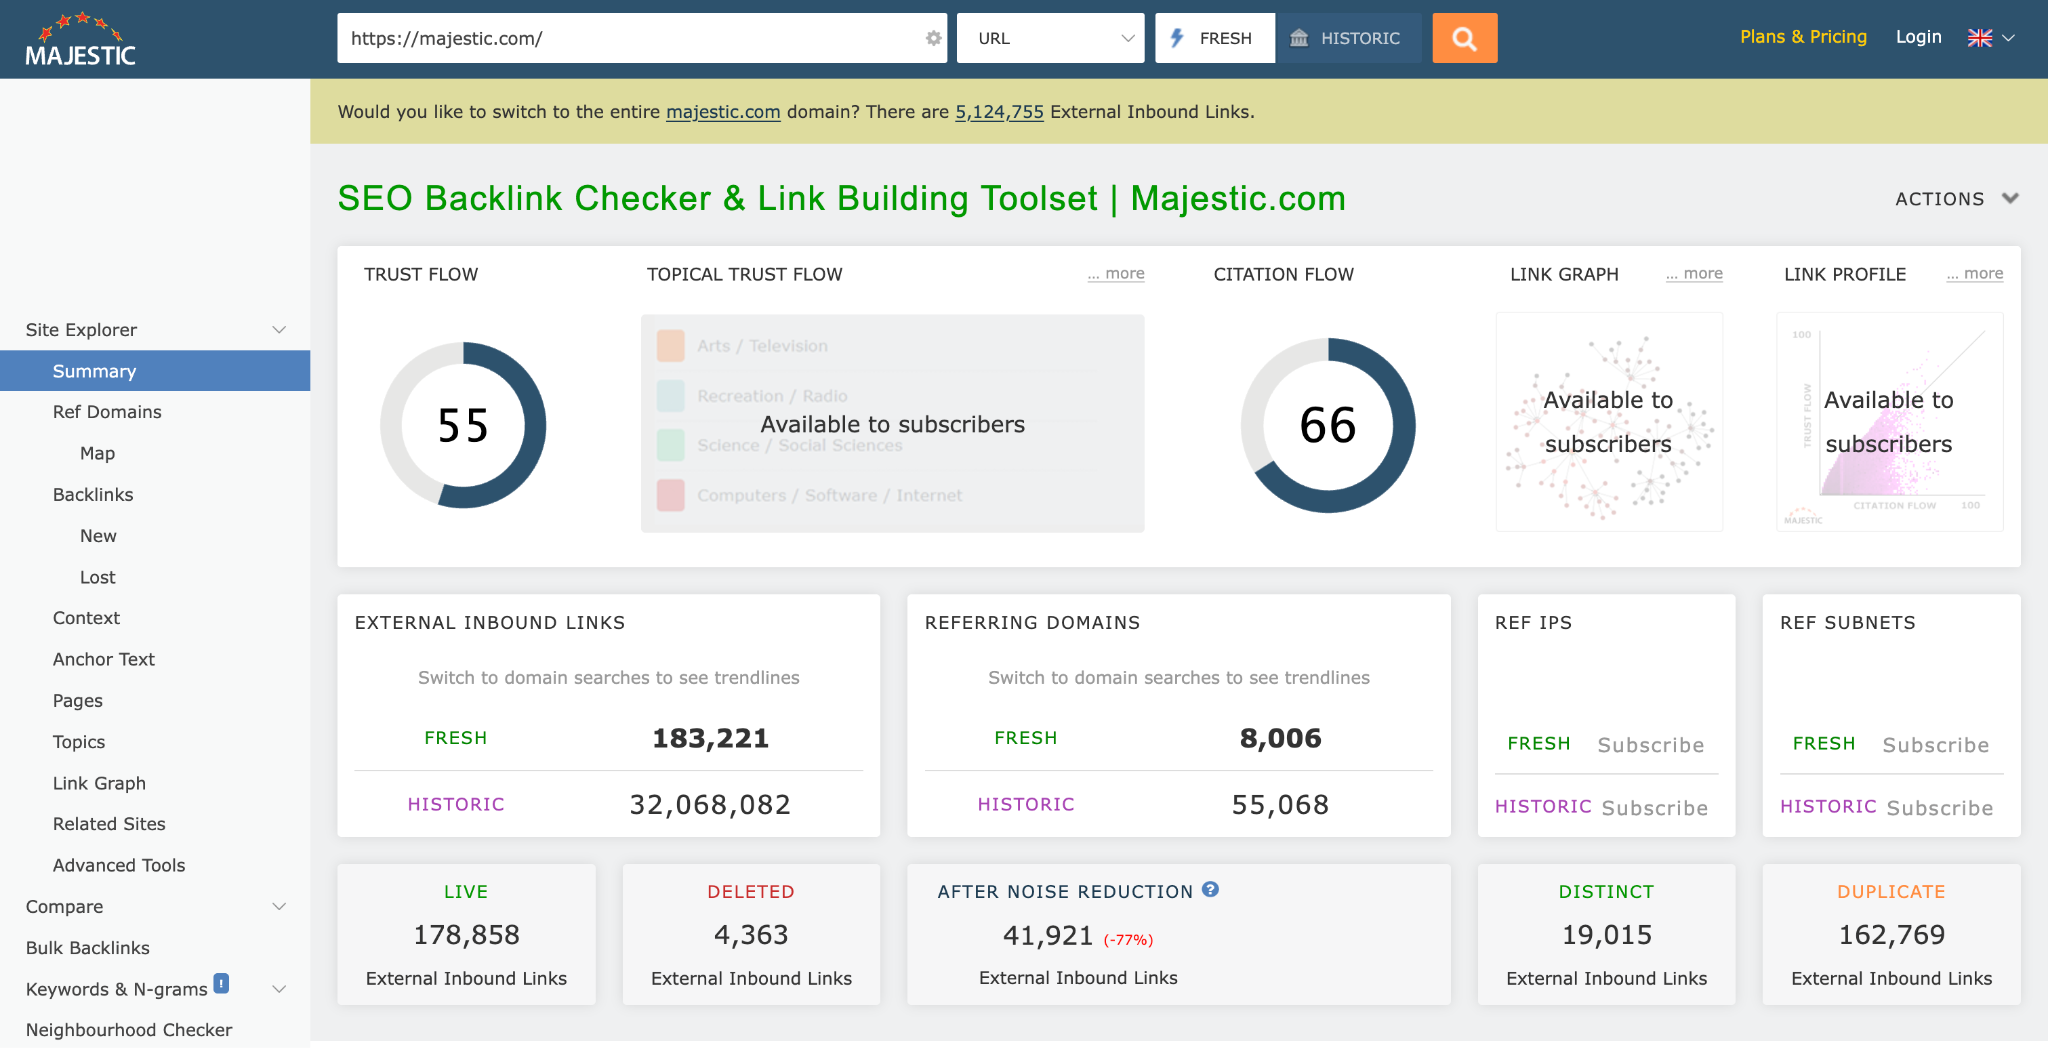2048x1048 pixels.
Task: Open Advanced Tools in the sidebar
Action: tap(119, 865)
